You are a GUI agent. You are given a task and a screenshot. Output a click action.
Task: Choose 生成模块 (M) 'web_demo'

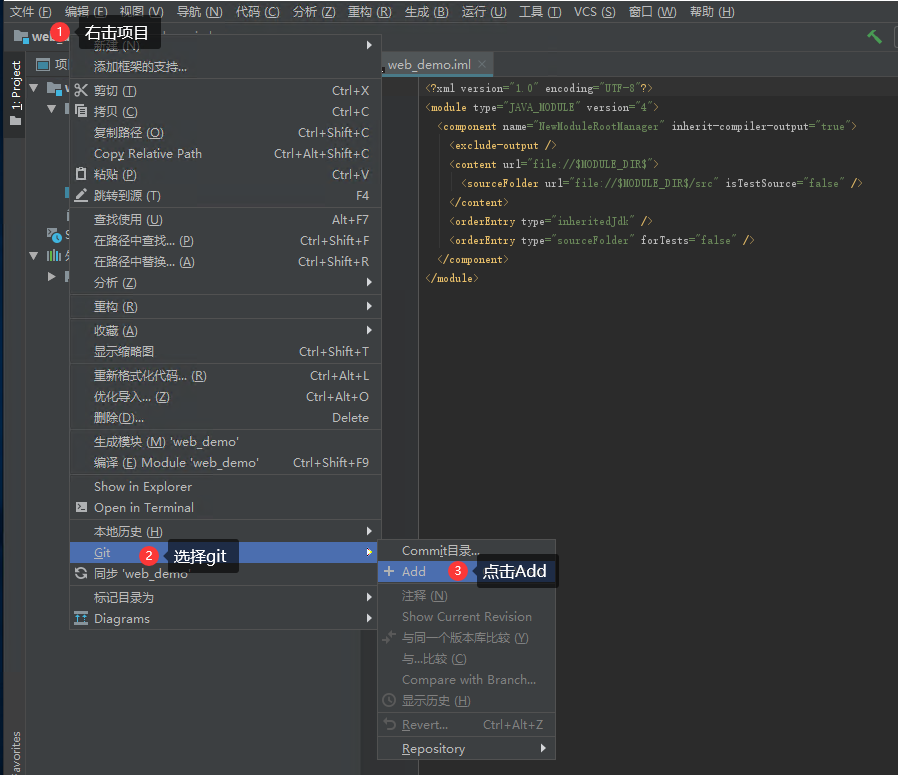point(225,442)
